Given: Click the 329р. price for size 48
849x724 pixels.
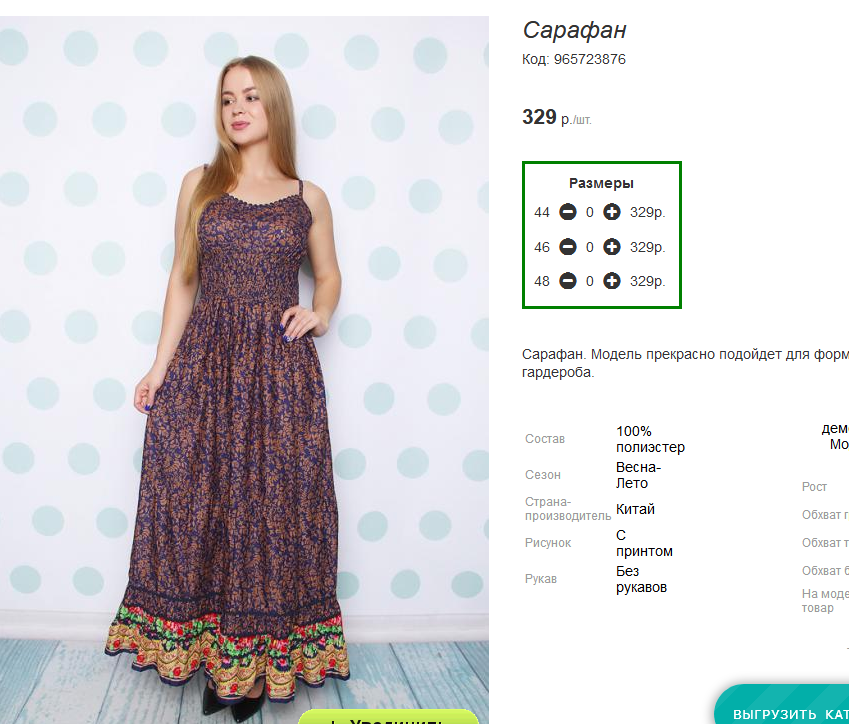Looking at the screenshot, I should tap(648, 281).
